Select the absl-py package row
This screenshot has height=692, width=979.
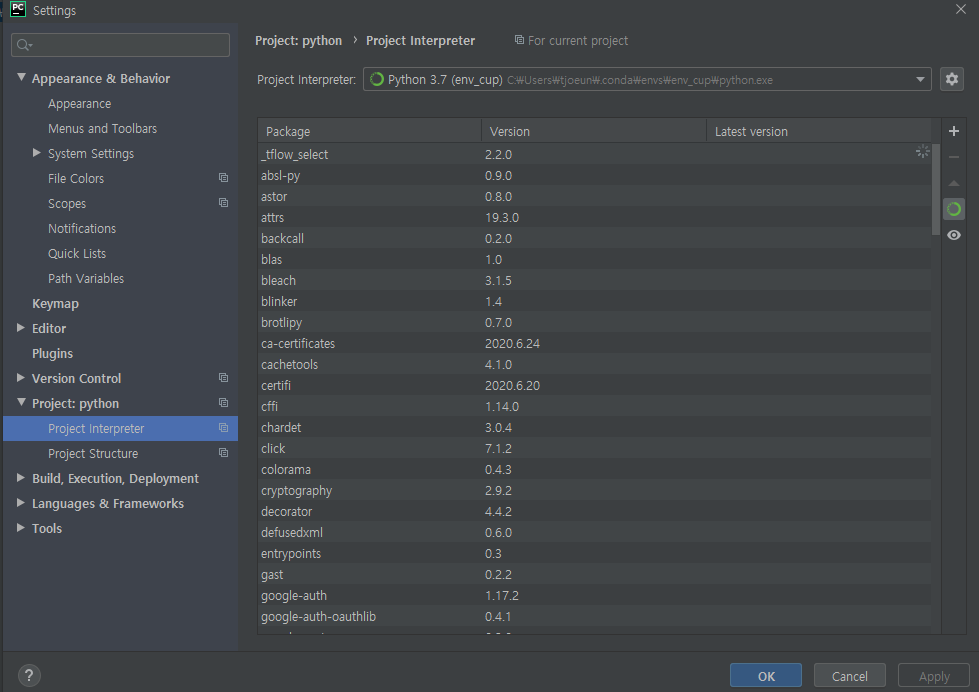click(x=594, y=175)
